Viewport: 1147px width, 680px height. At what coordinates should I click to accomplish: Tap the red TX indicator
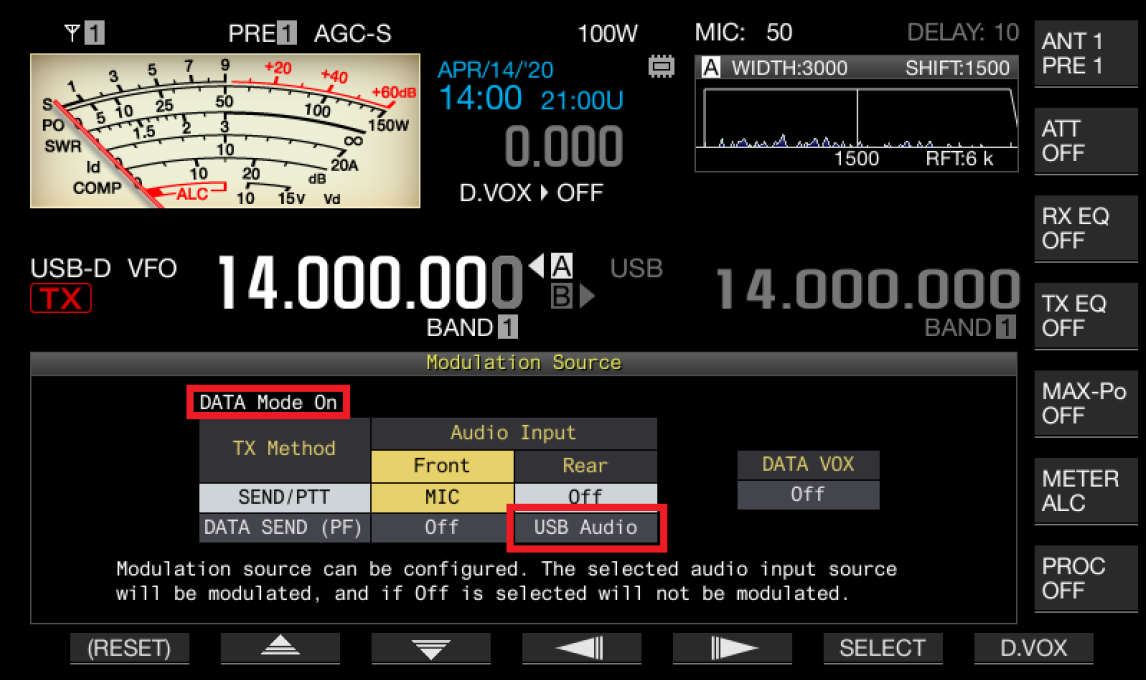click(61, 298)
